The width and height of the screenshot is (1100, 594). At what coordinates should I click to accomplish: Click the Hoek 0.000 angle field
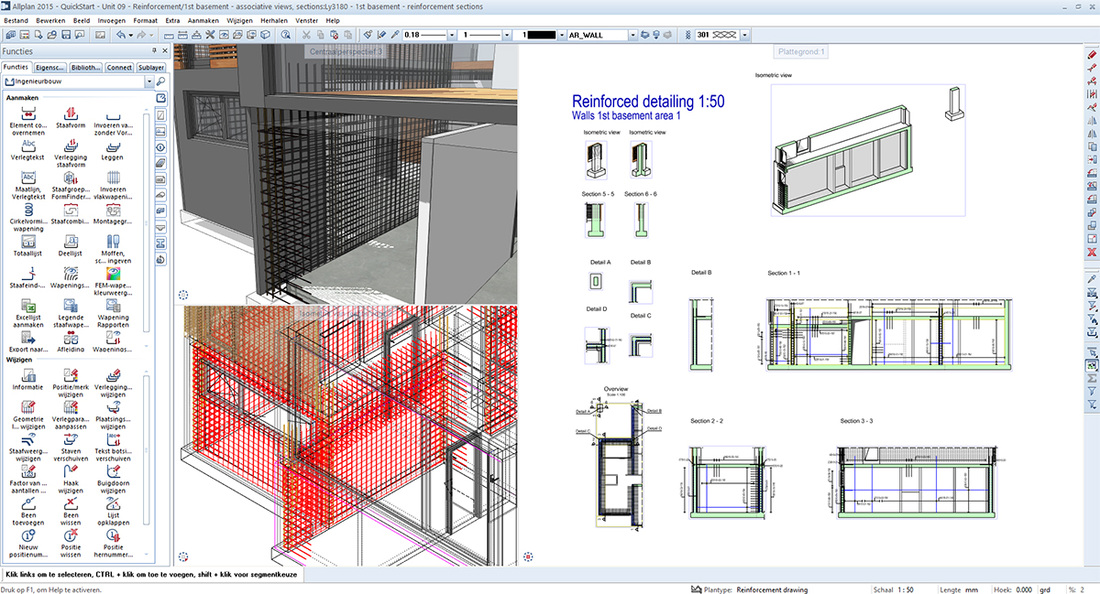pyautogui.click(x=1022, y=590)
